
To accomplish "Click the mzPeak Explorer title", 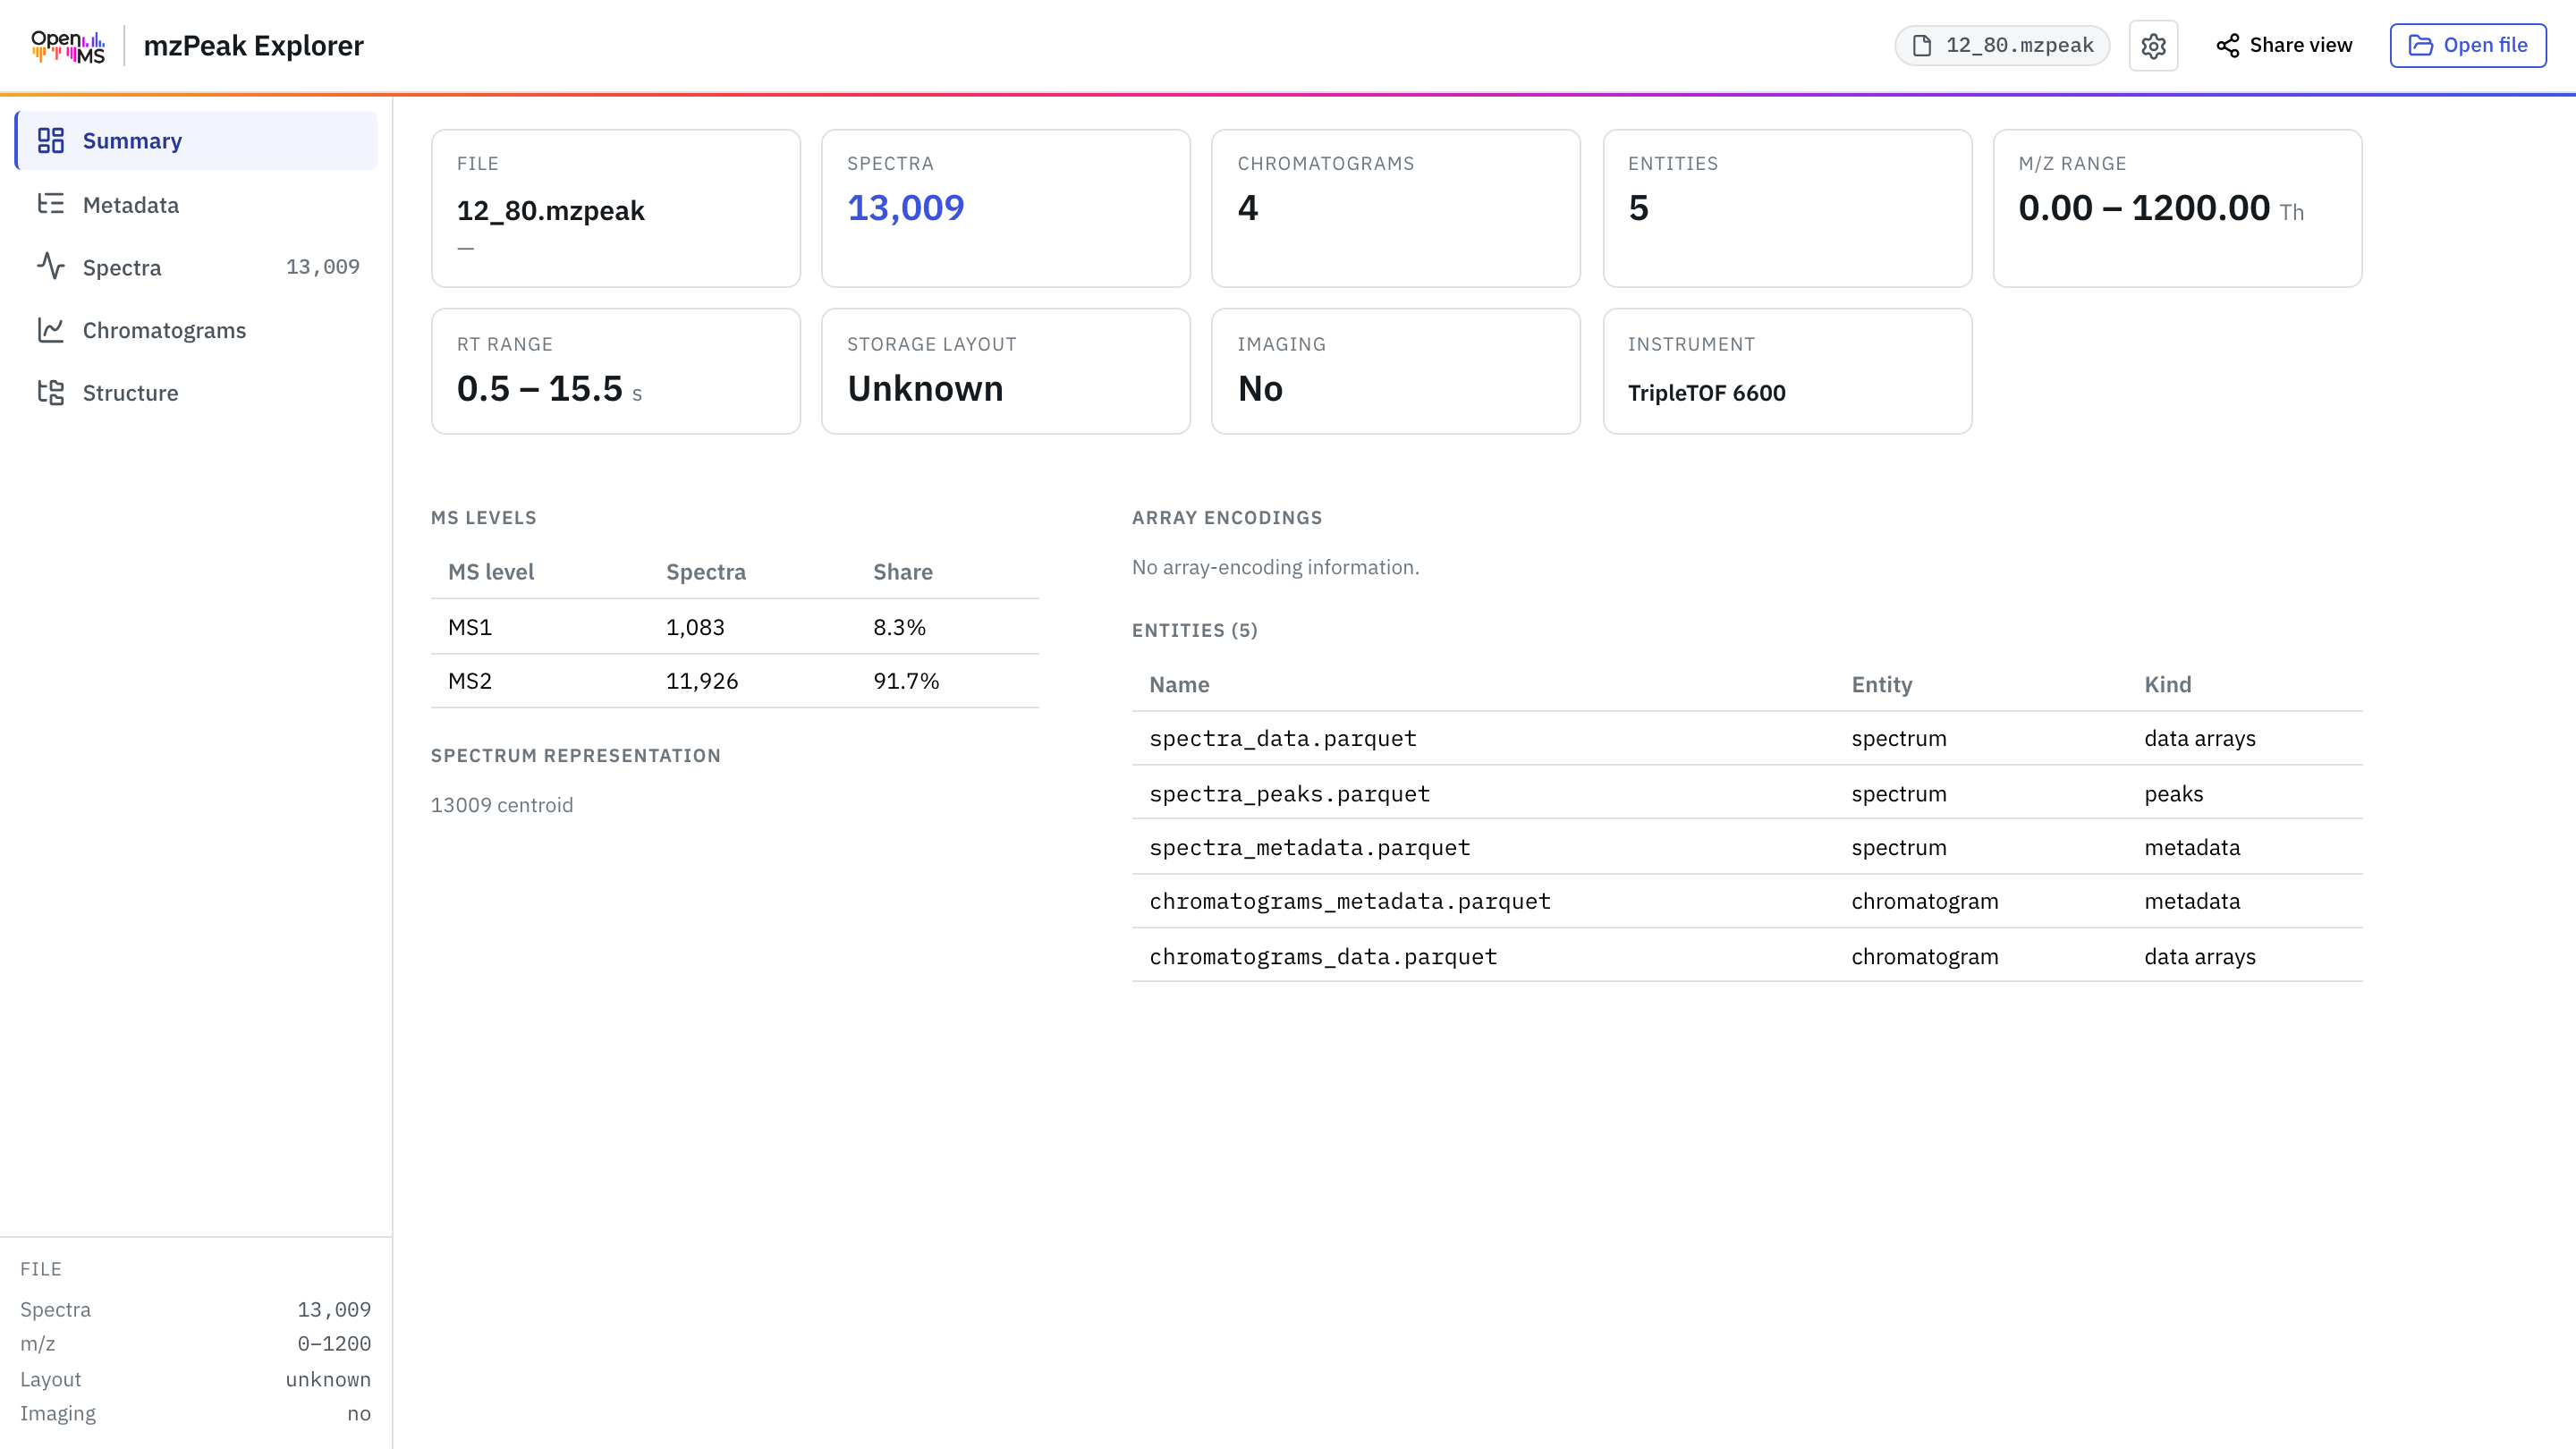I will (253, 46).
